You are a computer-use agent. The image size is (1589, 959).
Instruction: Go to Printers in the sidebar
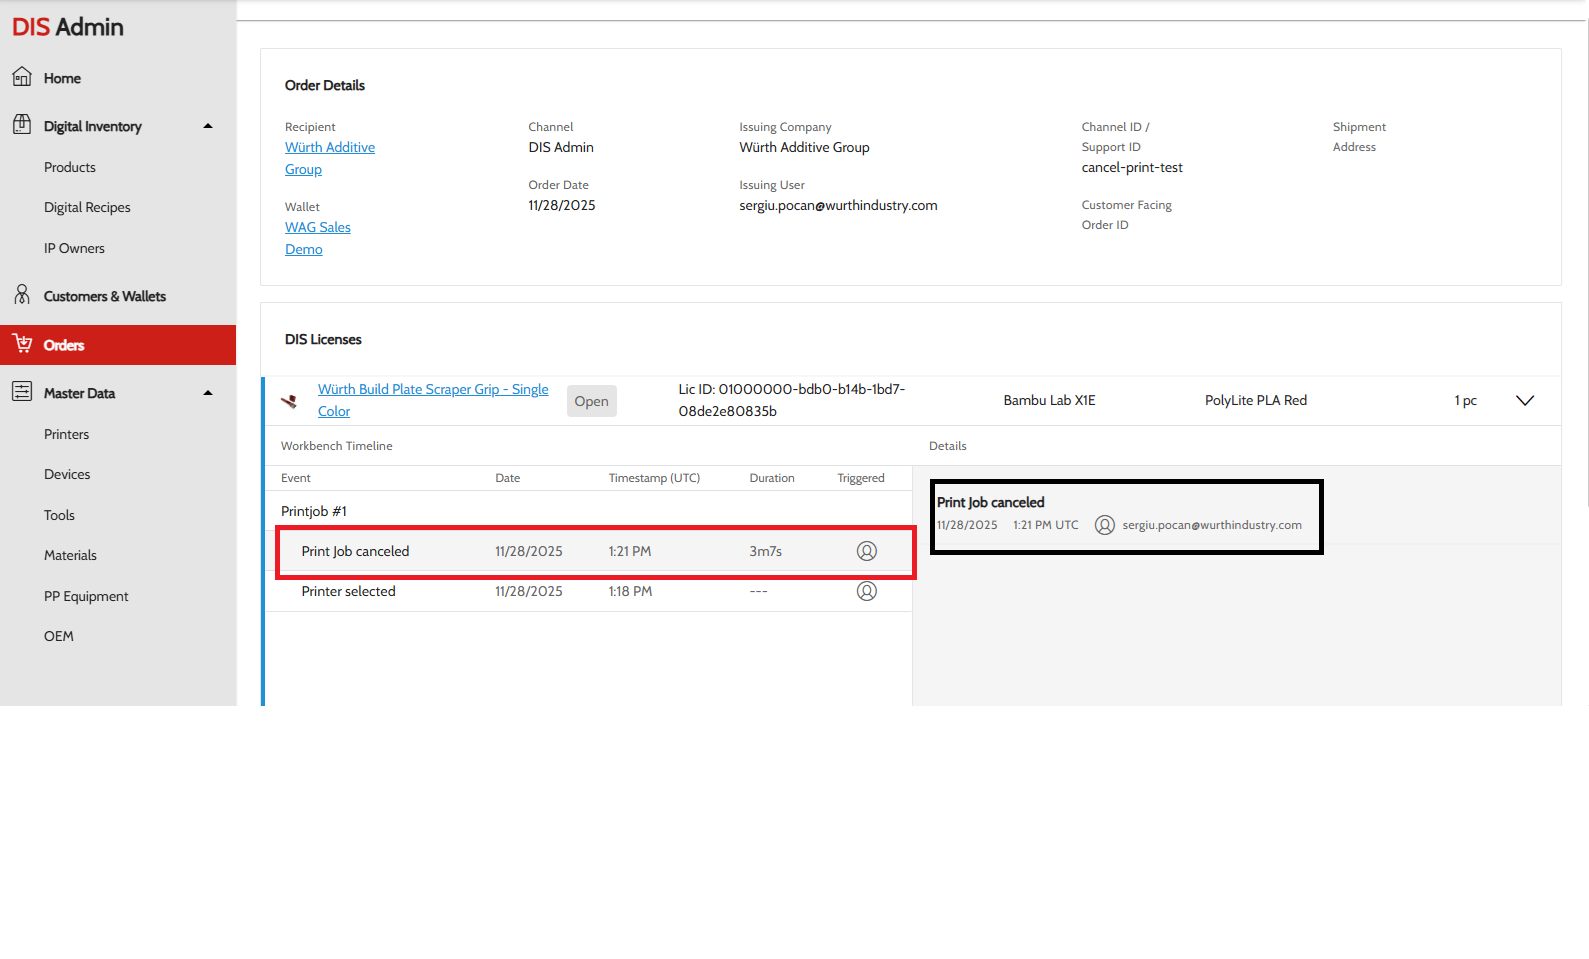[67, 434]
